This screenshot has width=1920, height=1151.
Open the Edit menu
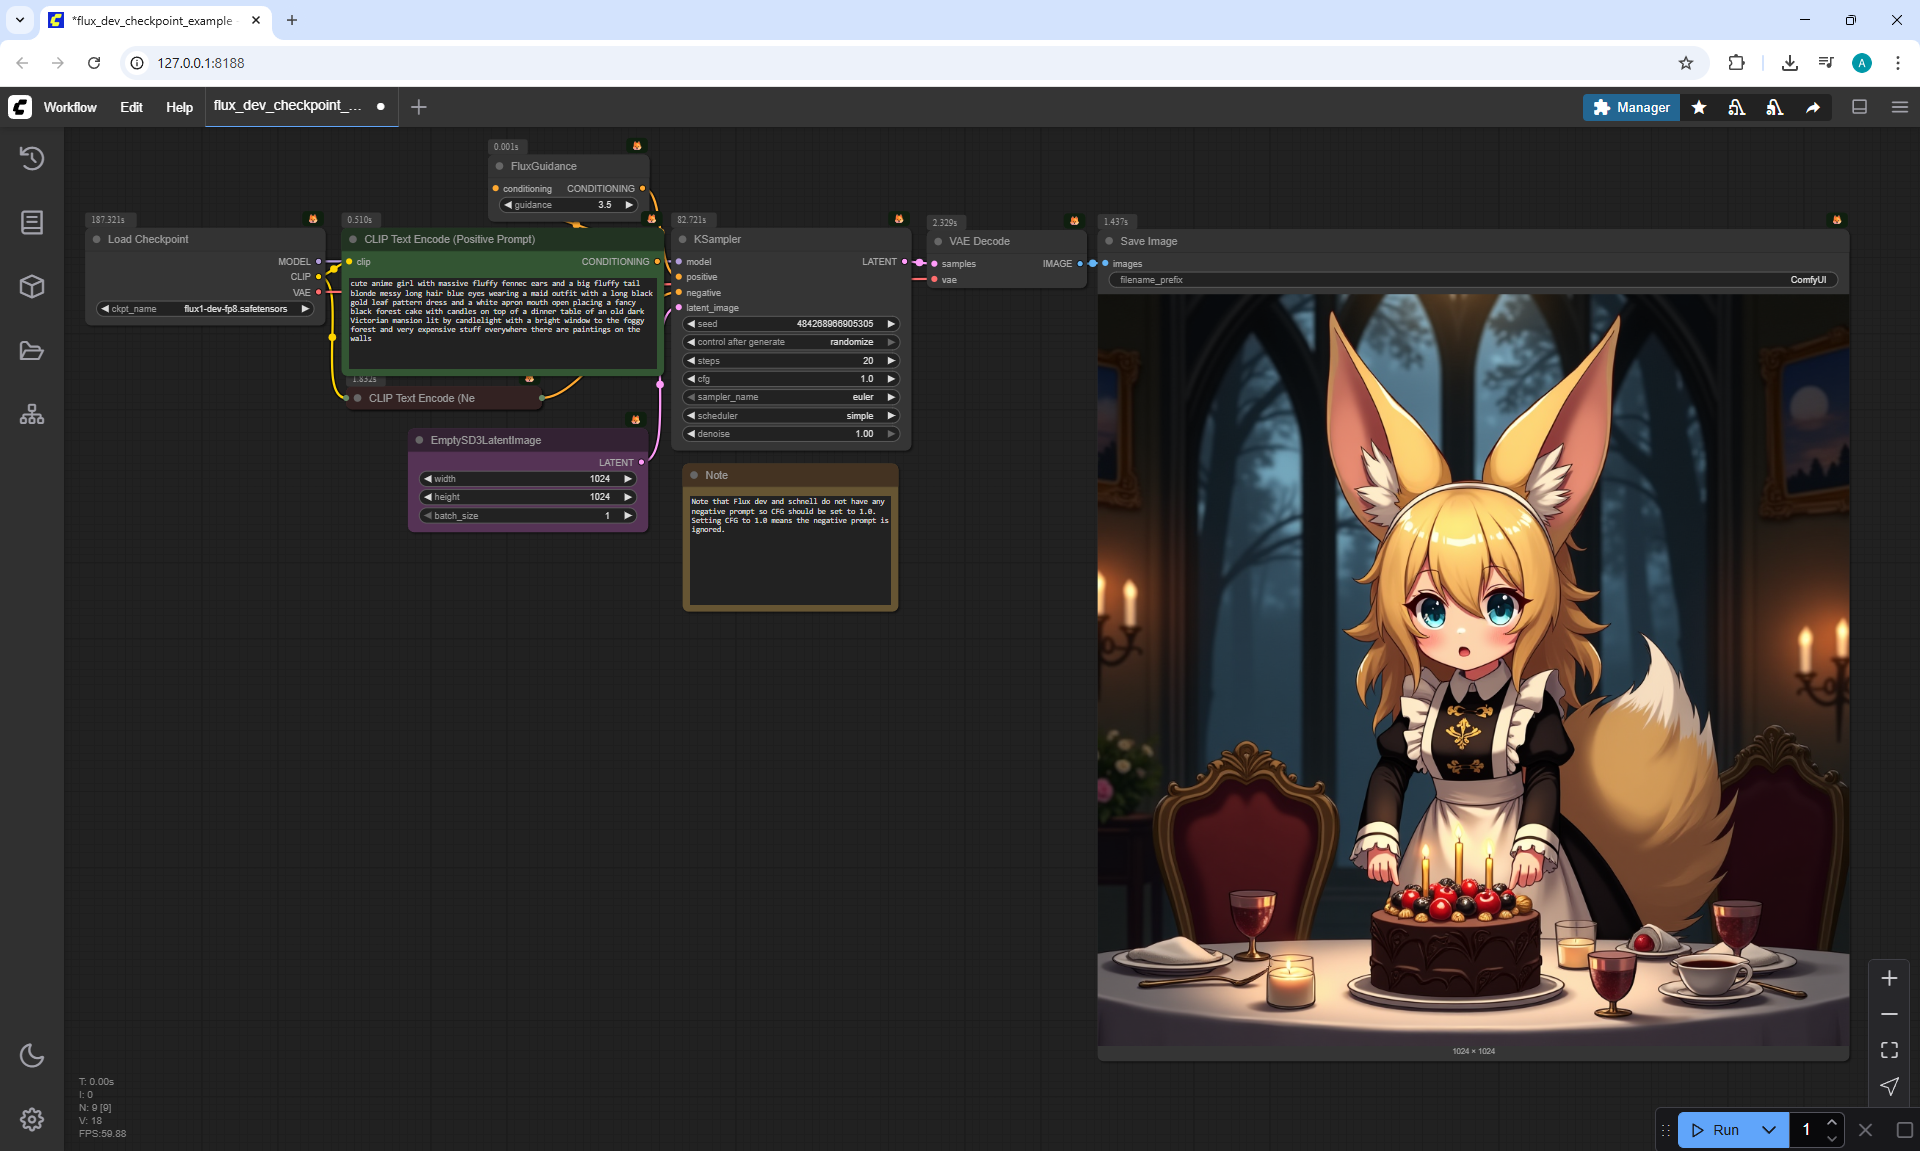coord(131,107)
